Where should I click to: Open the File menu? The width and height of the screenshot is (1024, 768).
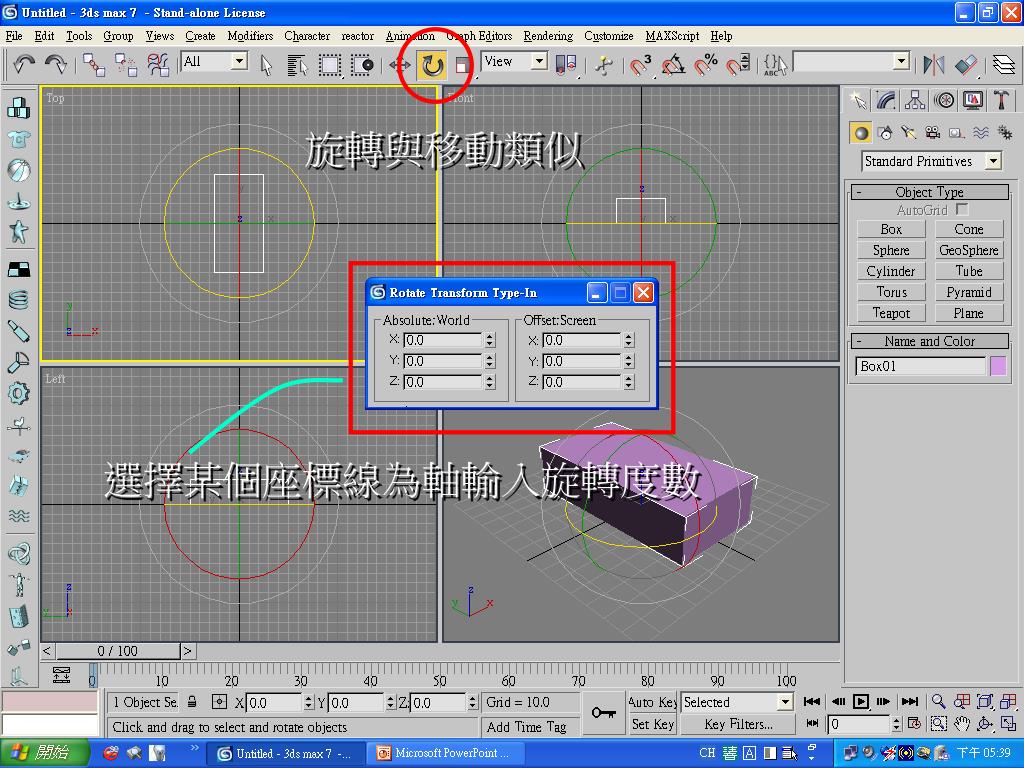pos(14,36)
